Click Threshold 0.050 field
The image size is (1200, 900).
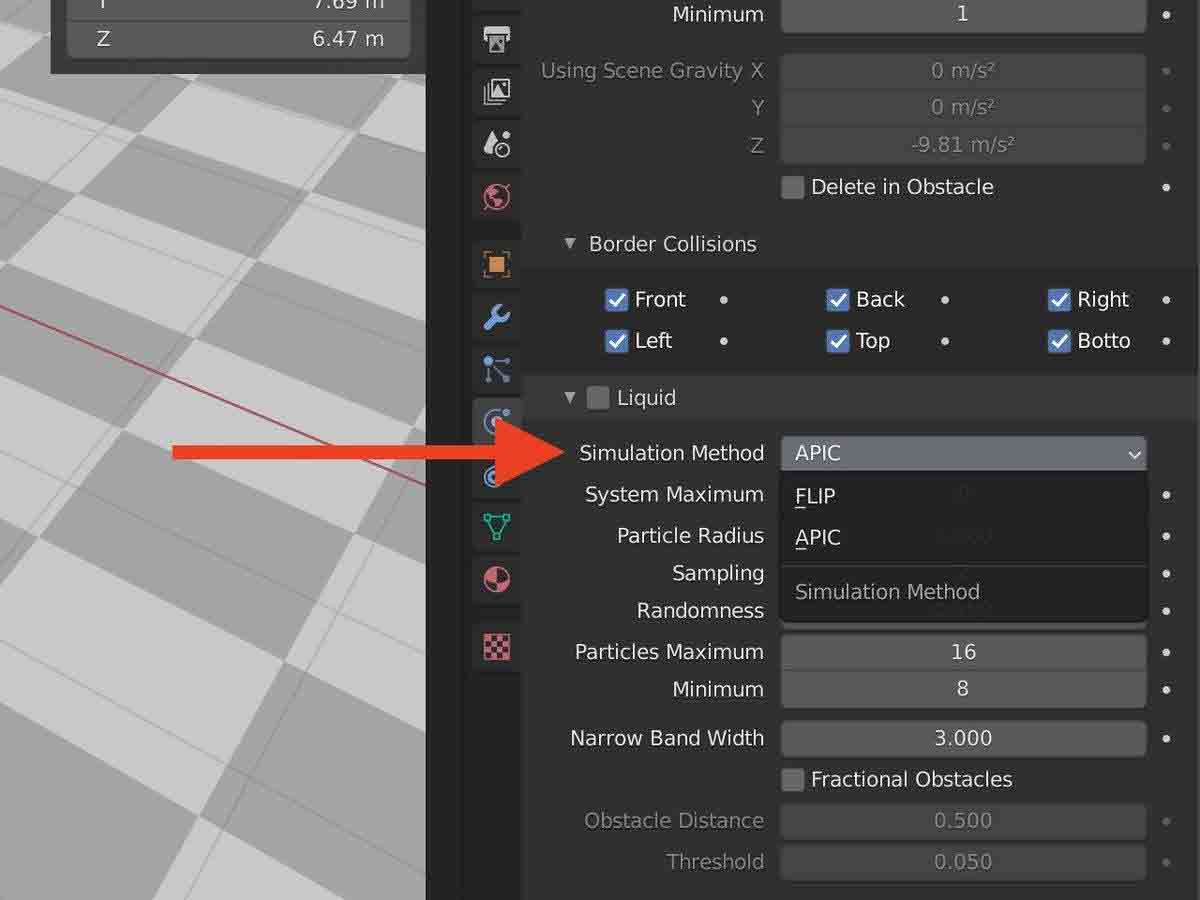[x=963, y=862]
